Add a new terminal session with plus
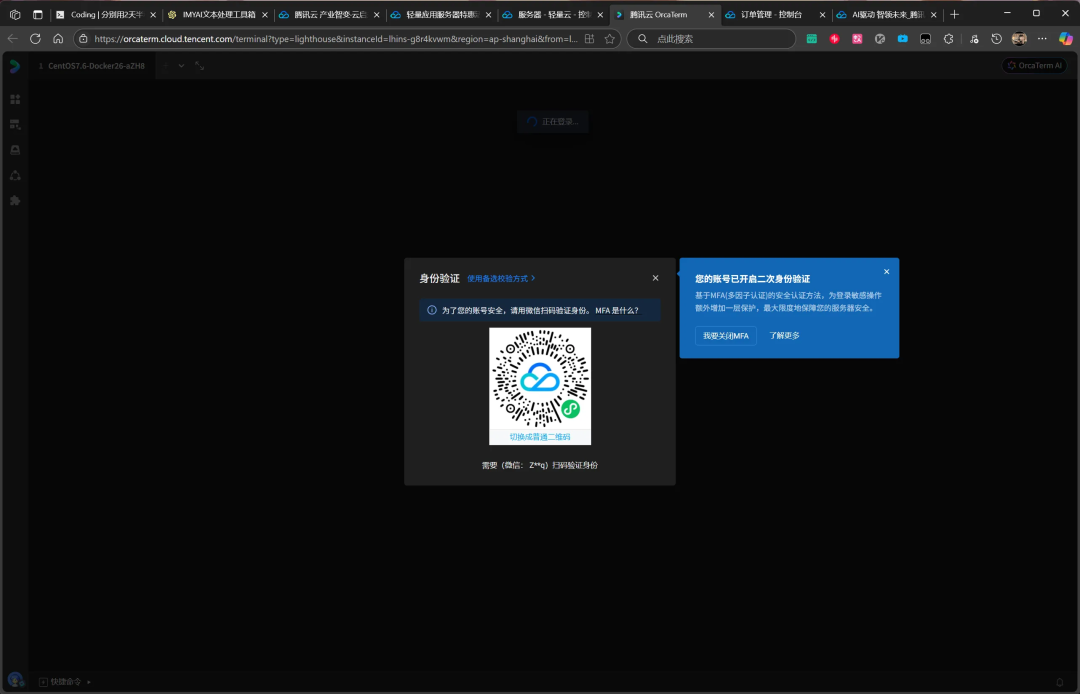The image size is (1080, 694). 165,66
